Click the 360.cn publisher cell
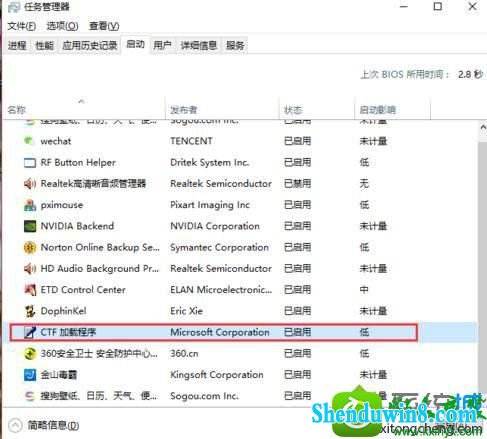 pyautogui.click(x=184, y=354)
